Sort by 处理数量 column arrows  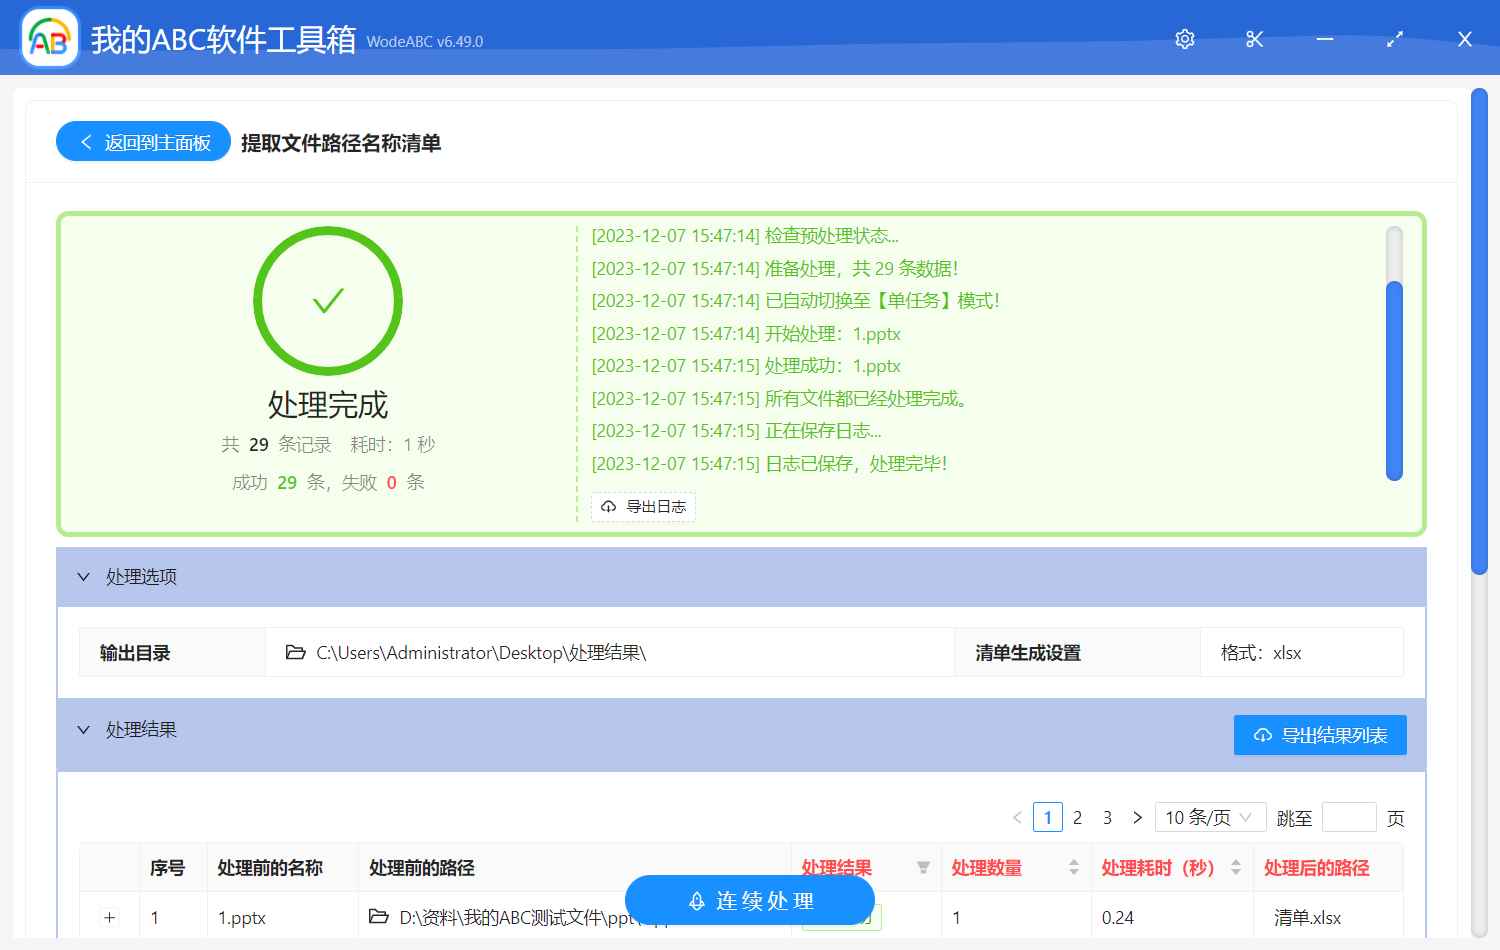[1074, 868]
